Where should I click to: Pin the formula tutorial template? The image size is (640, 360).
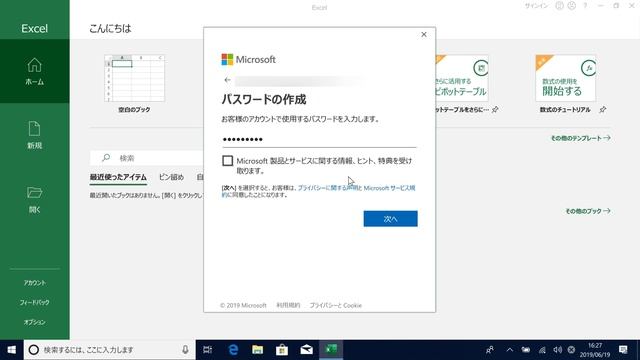[x=602, y=109]
